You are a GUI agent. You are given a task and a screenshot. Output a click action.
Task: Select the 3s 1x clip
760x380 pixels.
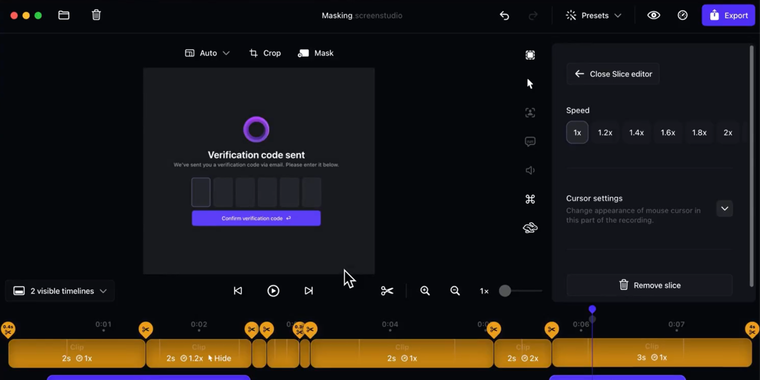(x=652, y=353)
